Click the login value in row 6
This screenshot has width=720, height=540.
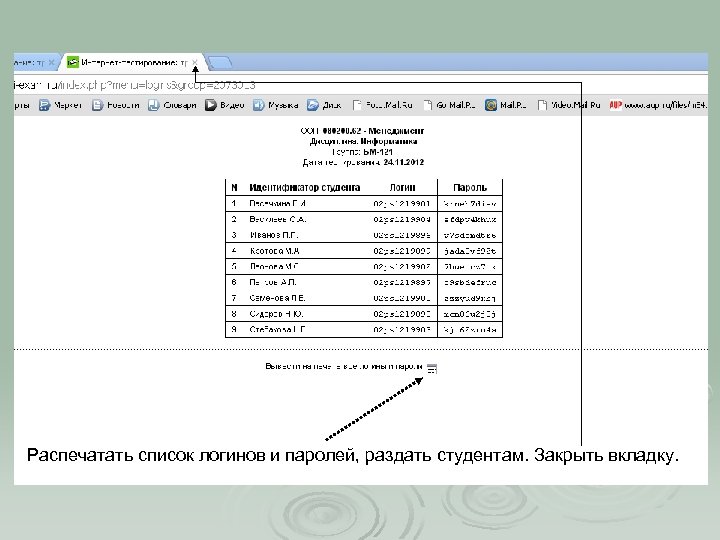coord(402,282)
